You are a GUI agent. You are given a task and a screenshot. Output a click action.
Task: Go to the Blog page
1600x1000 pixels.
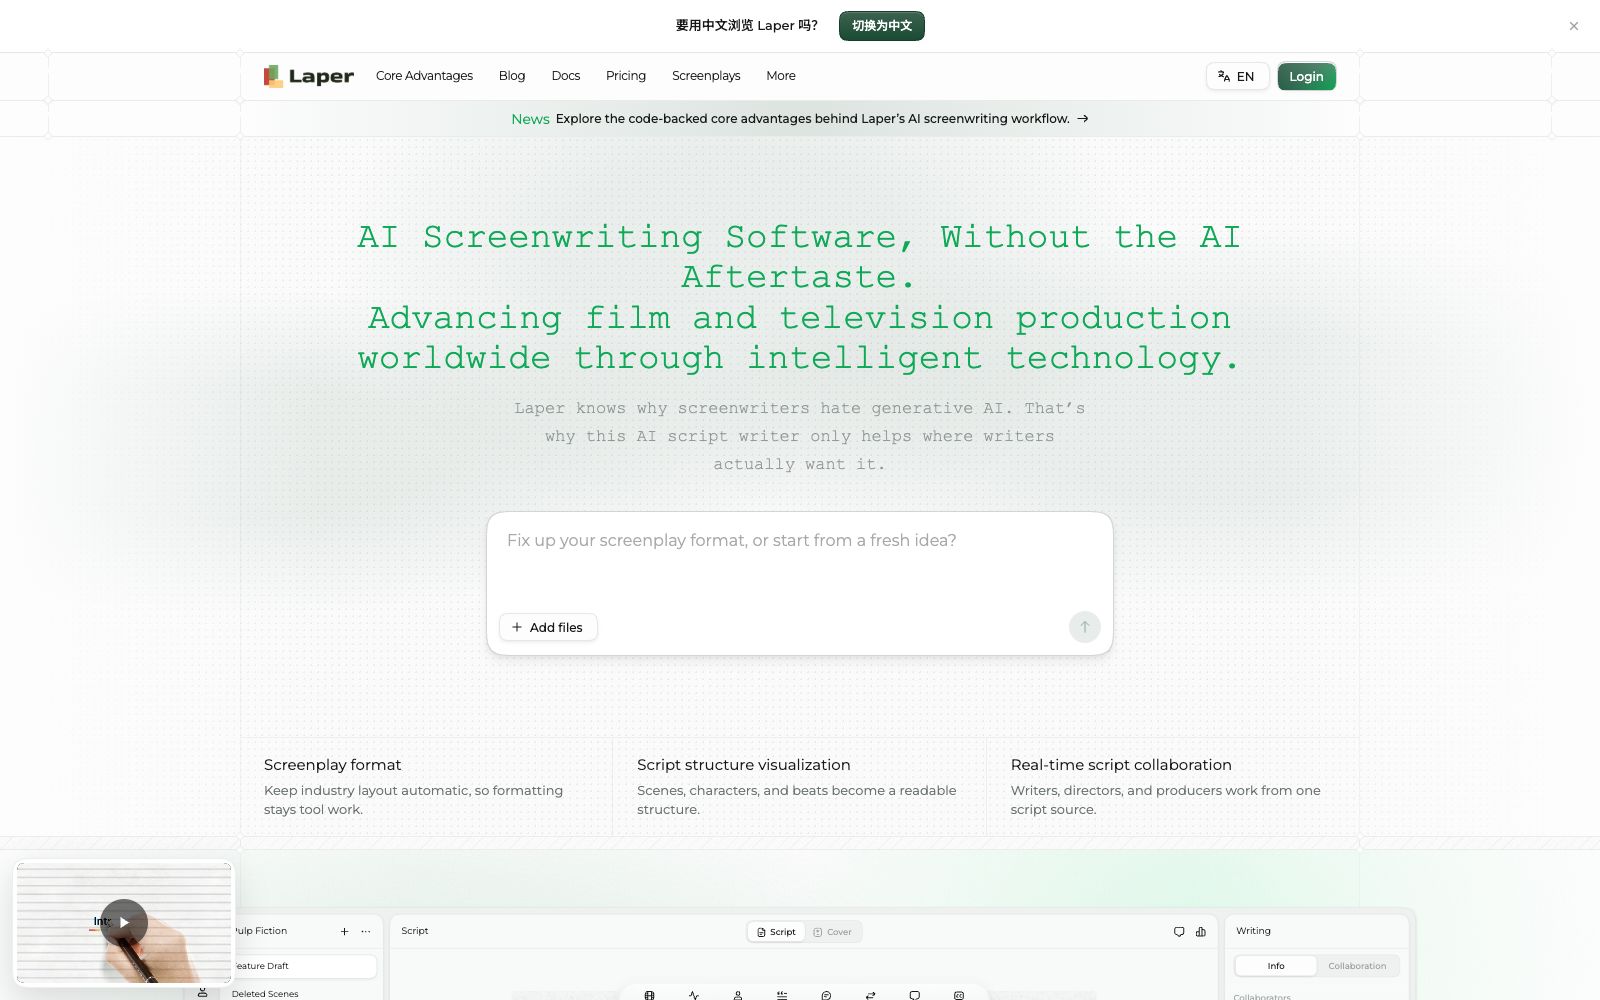click(512, 76)
